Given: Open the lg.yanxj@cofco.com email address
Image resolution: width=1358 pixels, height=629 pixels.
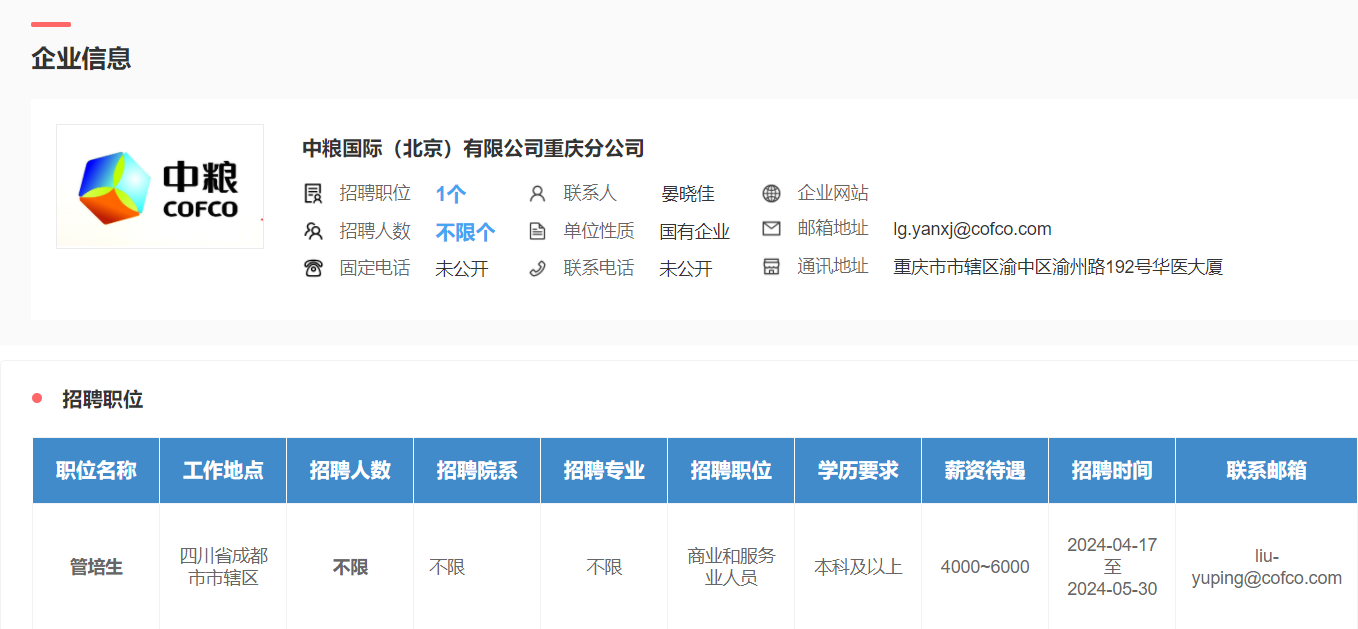Looking at the screenshot, I should 972,229.
